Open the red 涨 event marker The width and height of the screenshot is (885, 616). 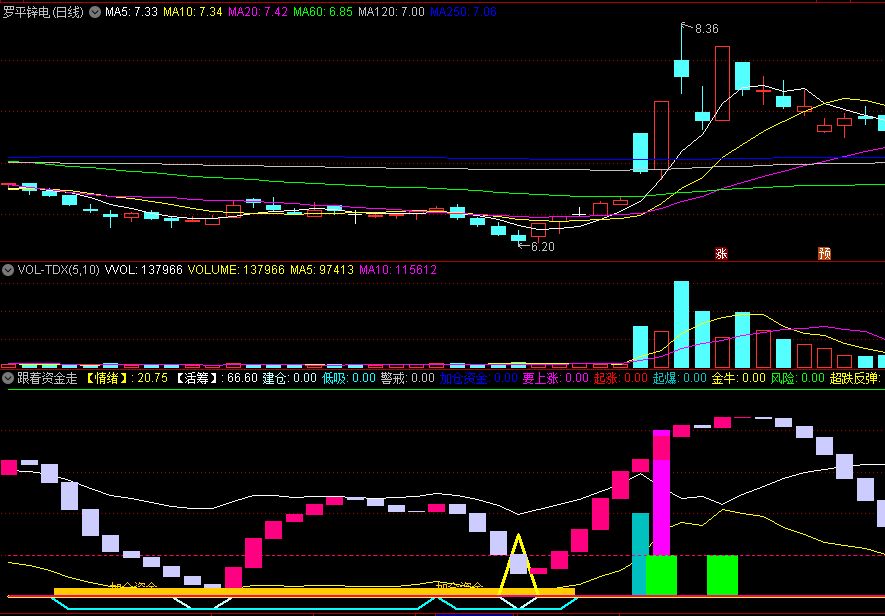click(721, 254)
